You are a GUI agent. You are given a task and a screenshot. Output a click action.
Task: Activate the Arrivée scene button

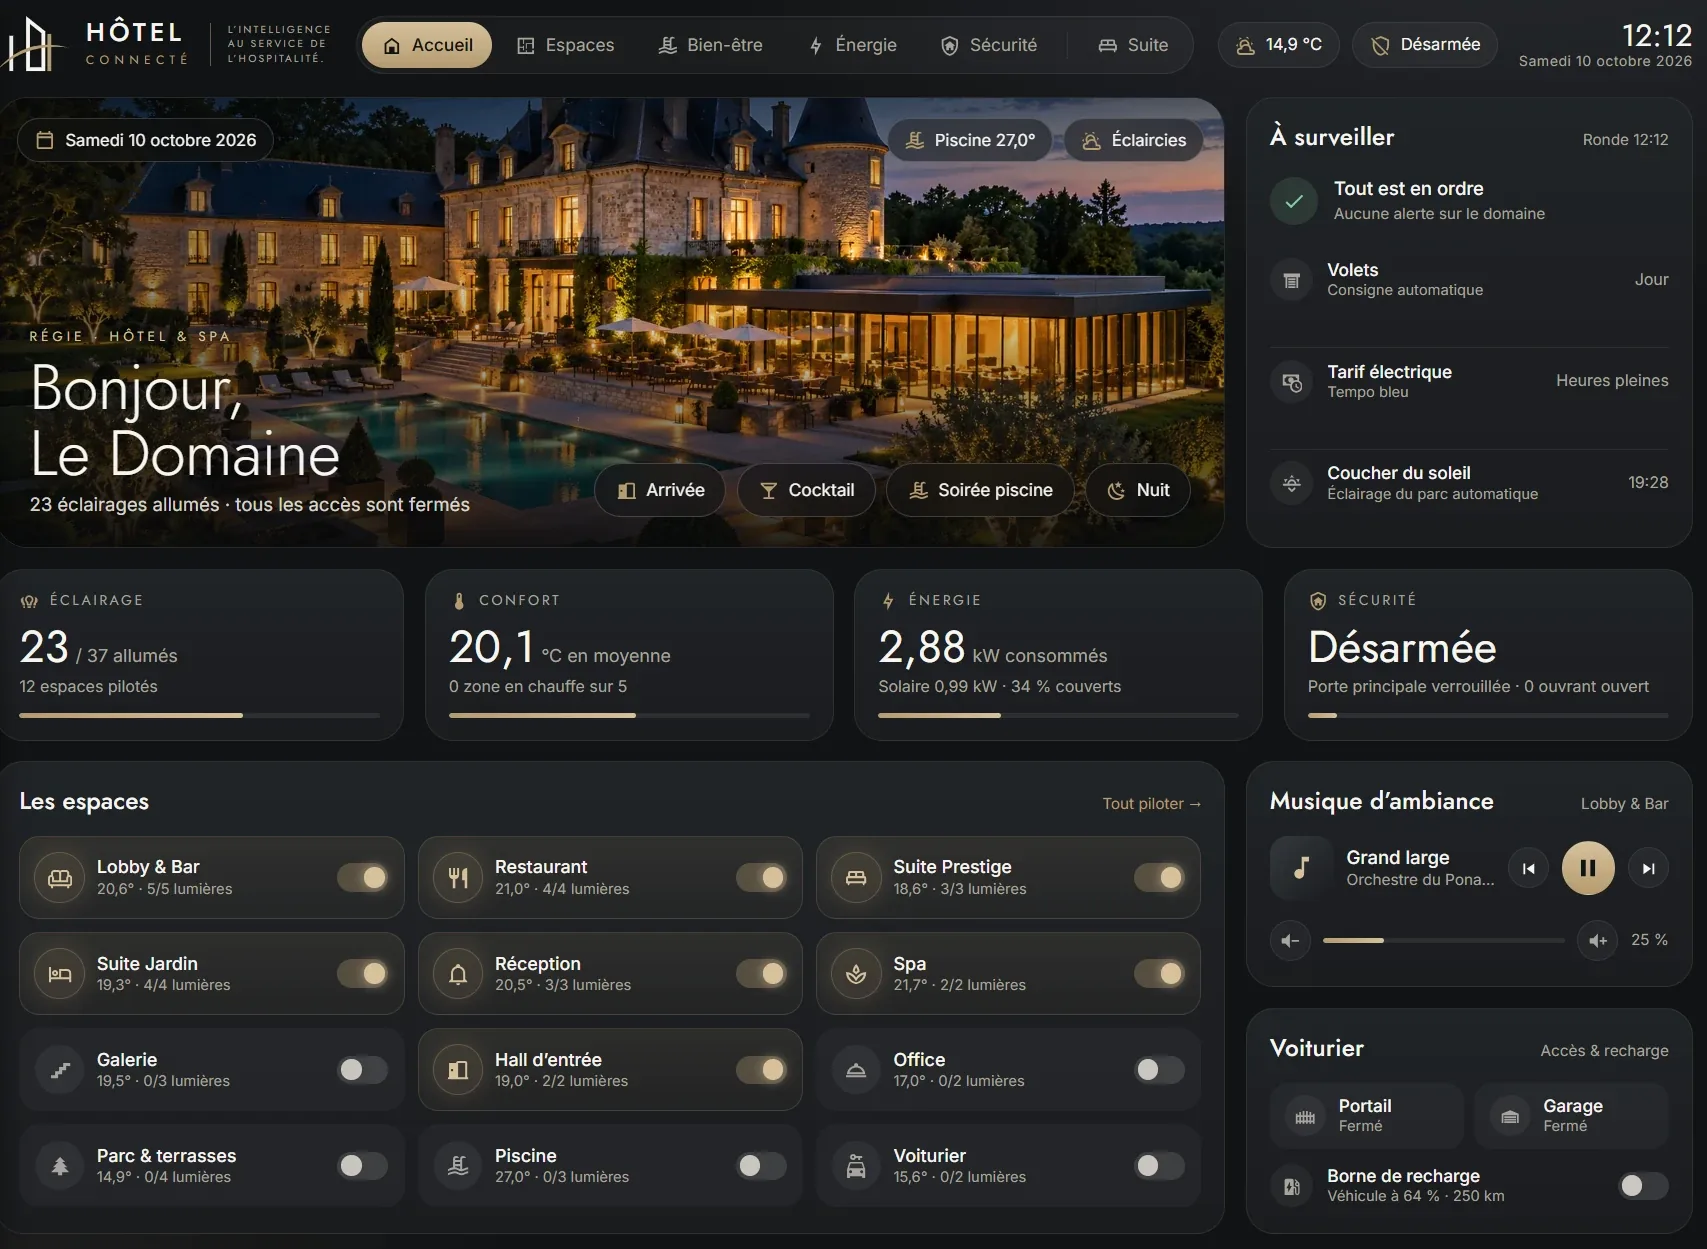[x=660, y=490]
